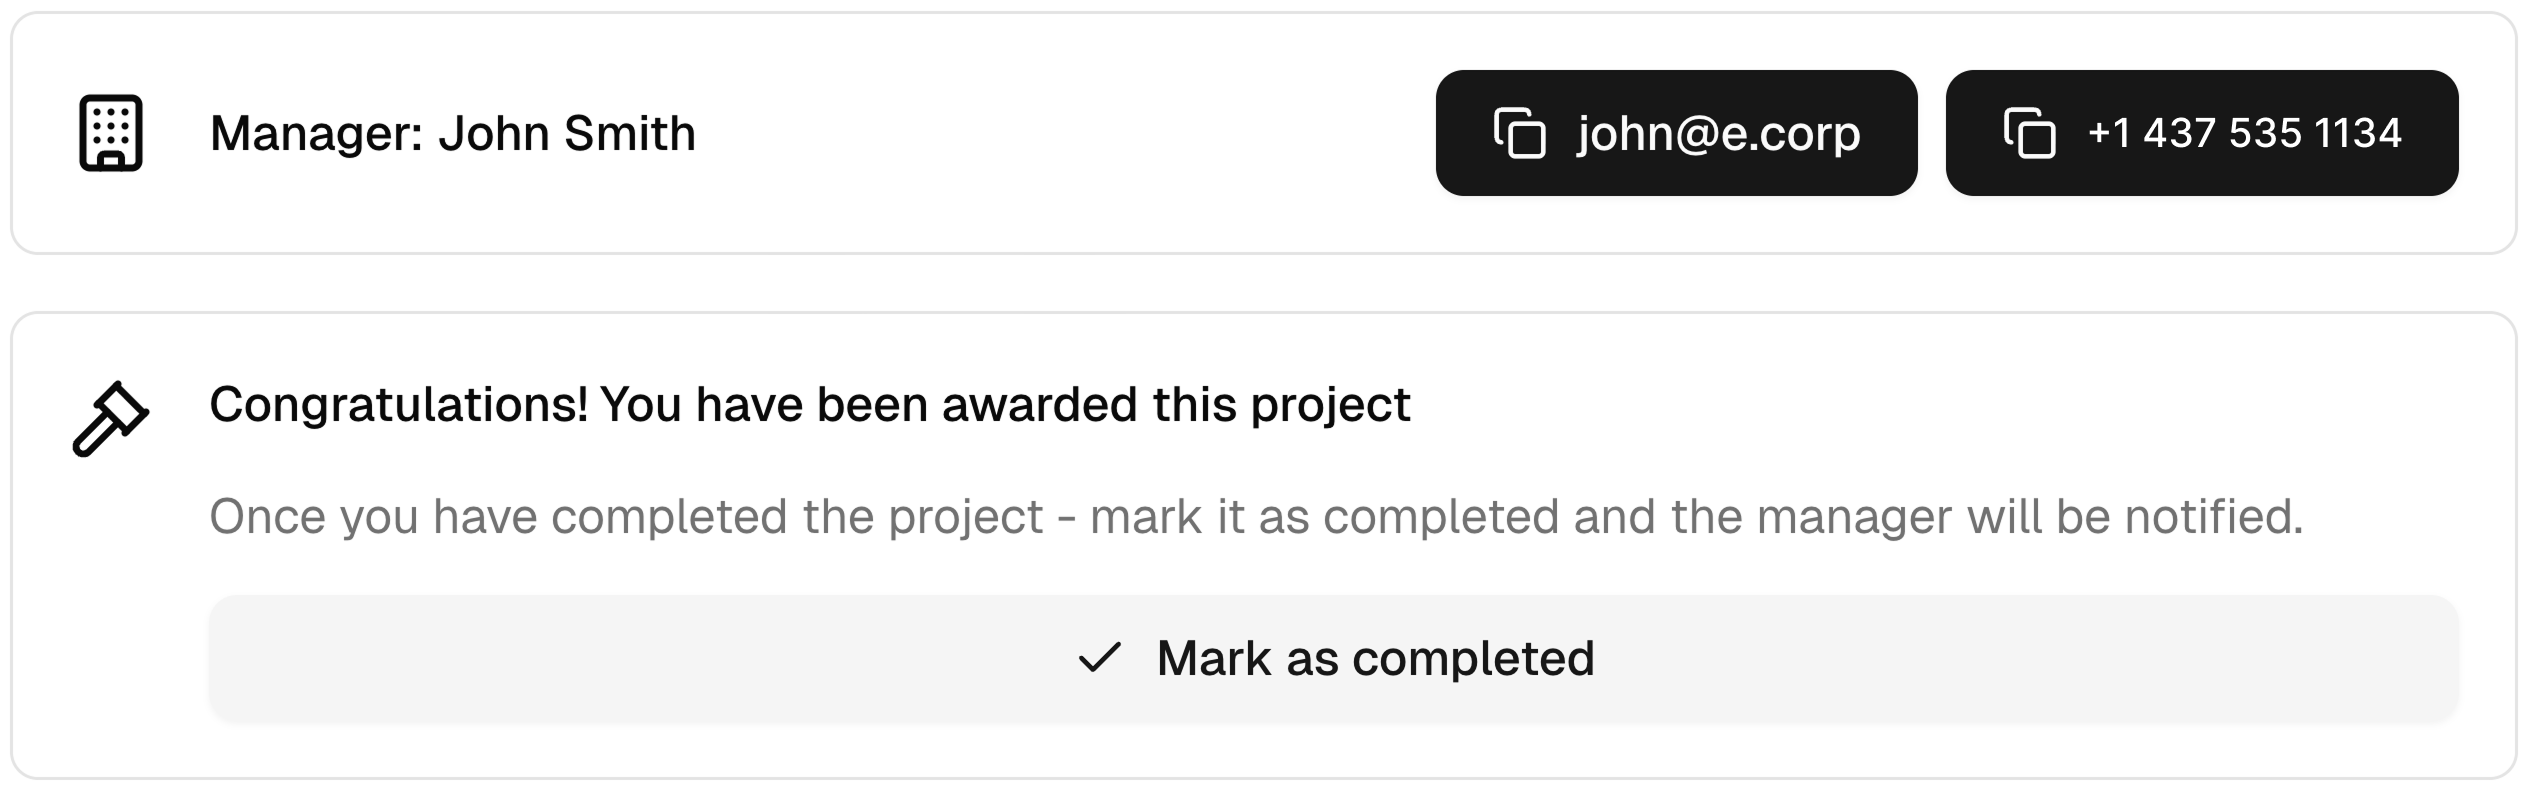Mark the project as completed
Viewport: 2528px width, 792px height.
click(1333, 658)
